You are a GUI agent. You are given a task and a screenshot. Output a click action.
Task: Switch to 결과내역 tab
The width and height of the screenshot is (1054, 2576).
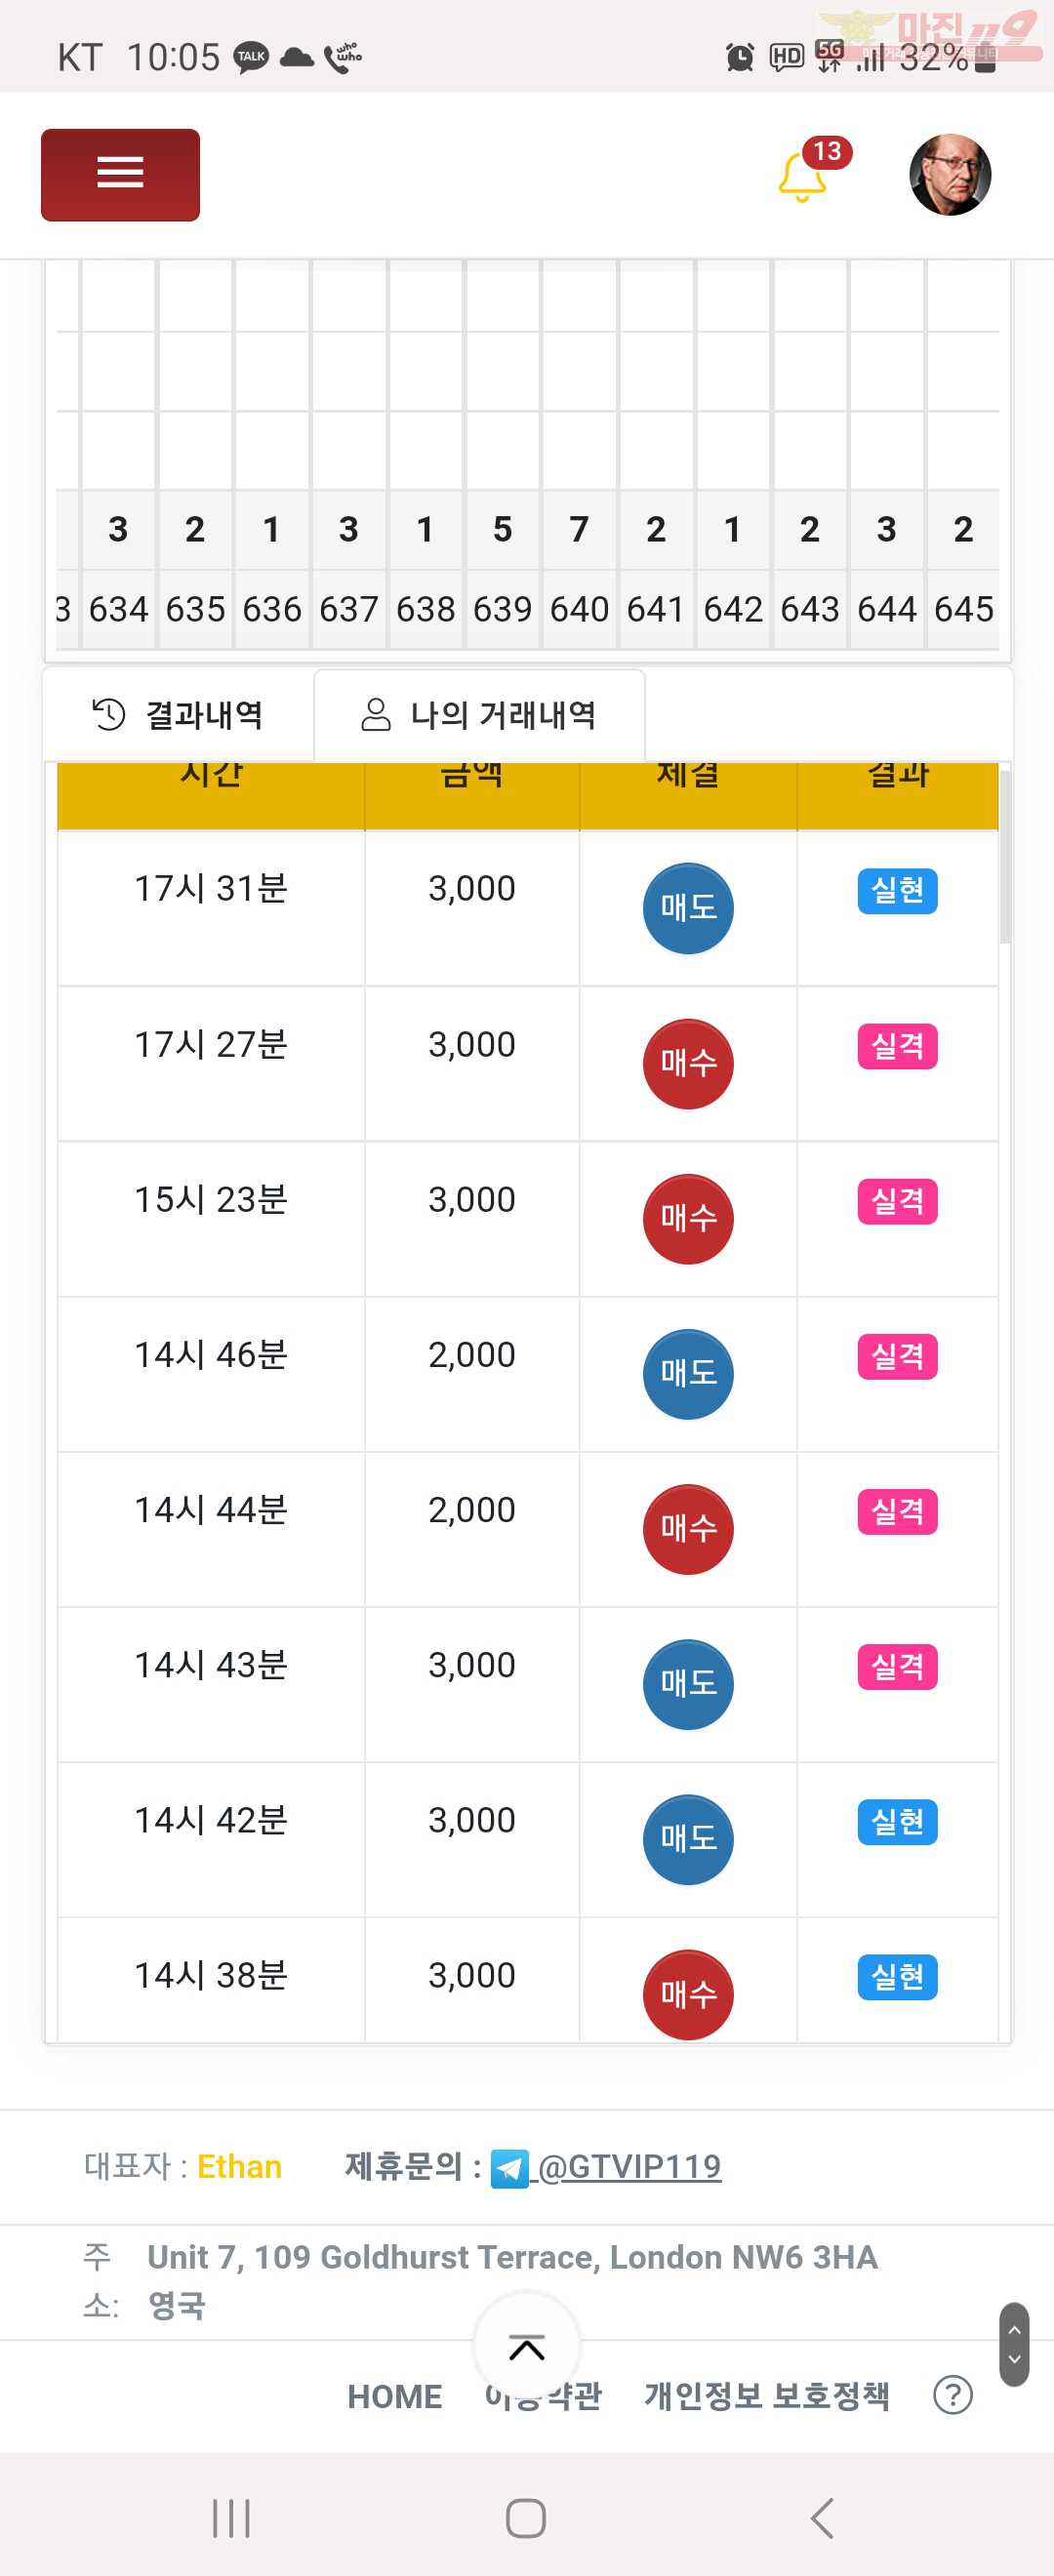tap(178, 715)
